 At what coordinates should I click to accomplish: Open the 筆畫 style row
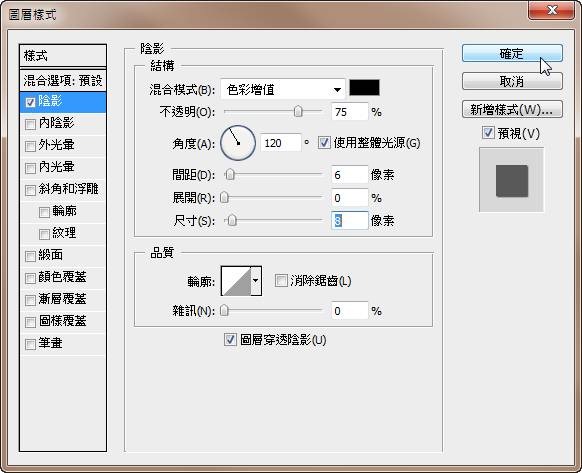pos(63,343)
